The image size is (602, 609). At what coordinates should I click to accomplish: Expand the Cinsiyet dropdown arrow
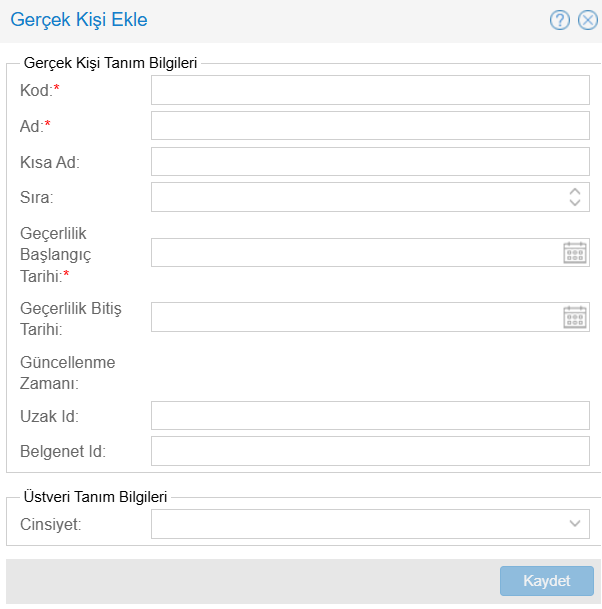(575, 523)
